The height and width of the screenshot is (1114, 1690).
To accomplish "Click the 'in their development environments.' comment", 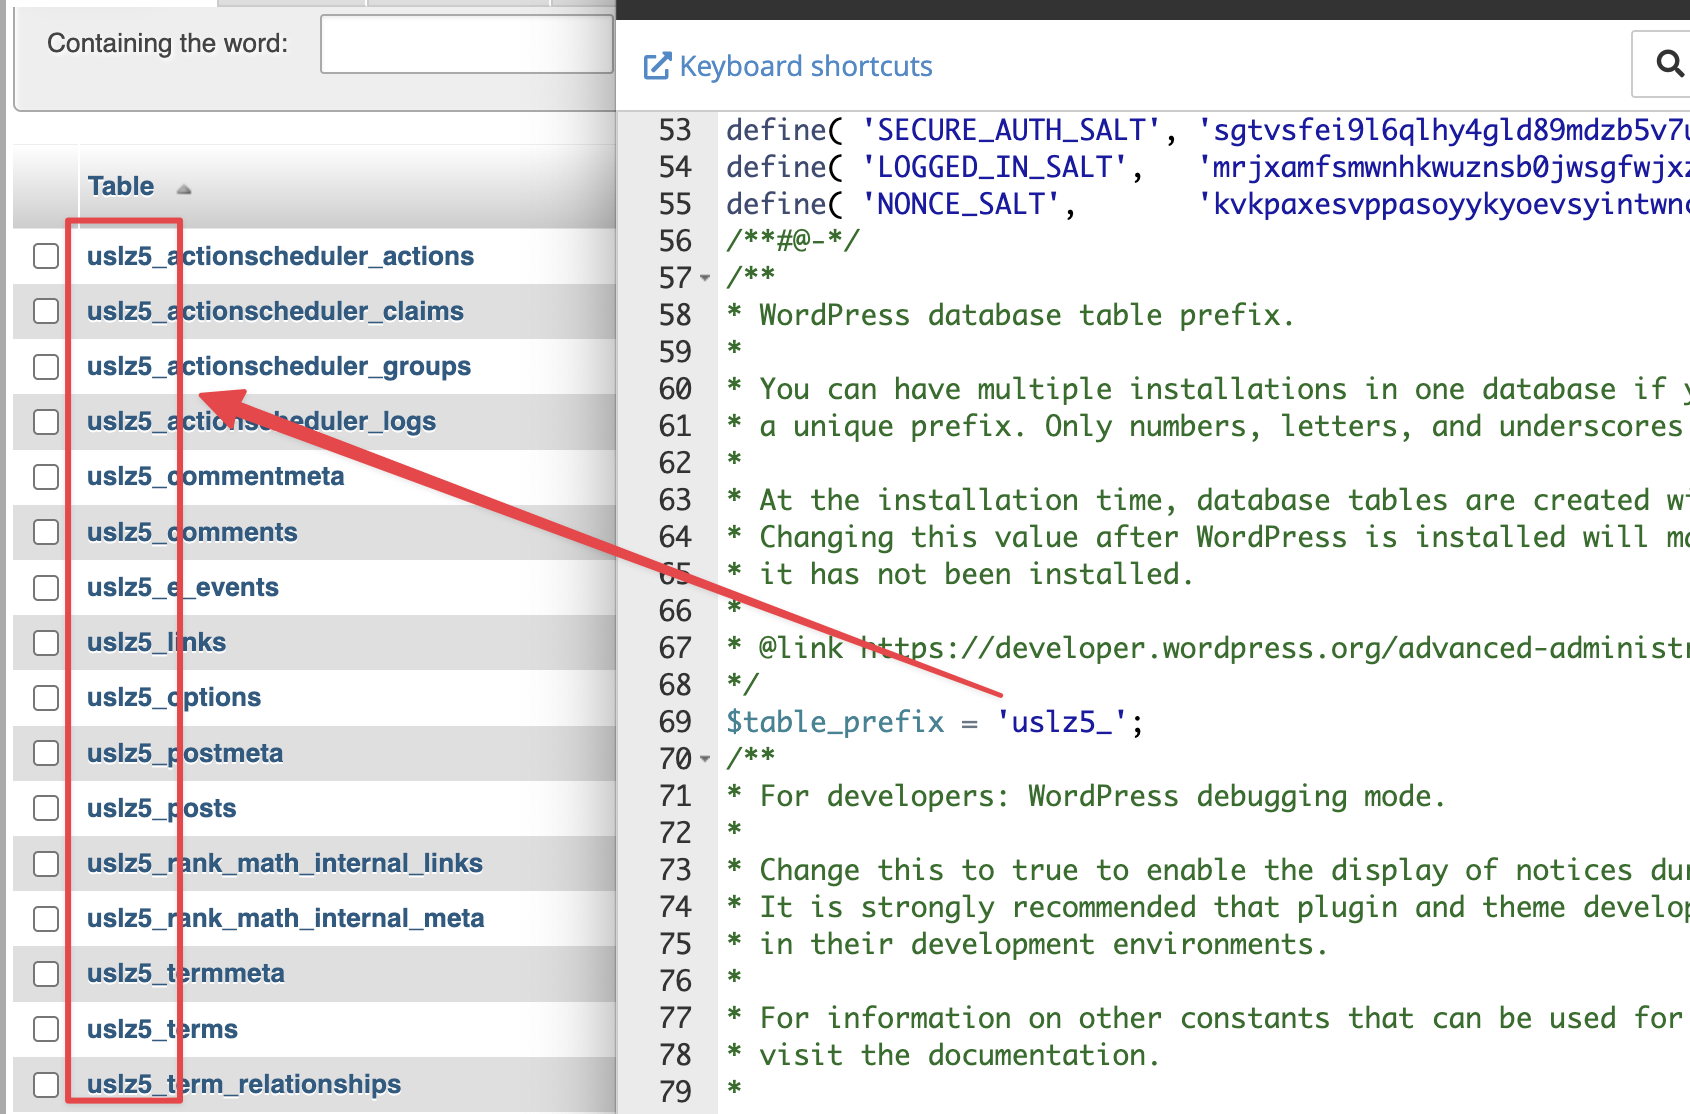I will 1043,944.
